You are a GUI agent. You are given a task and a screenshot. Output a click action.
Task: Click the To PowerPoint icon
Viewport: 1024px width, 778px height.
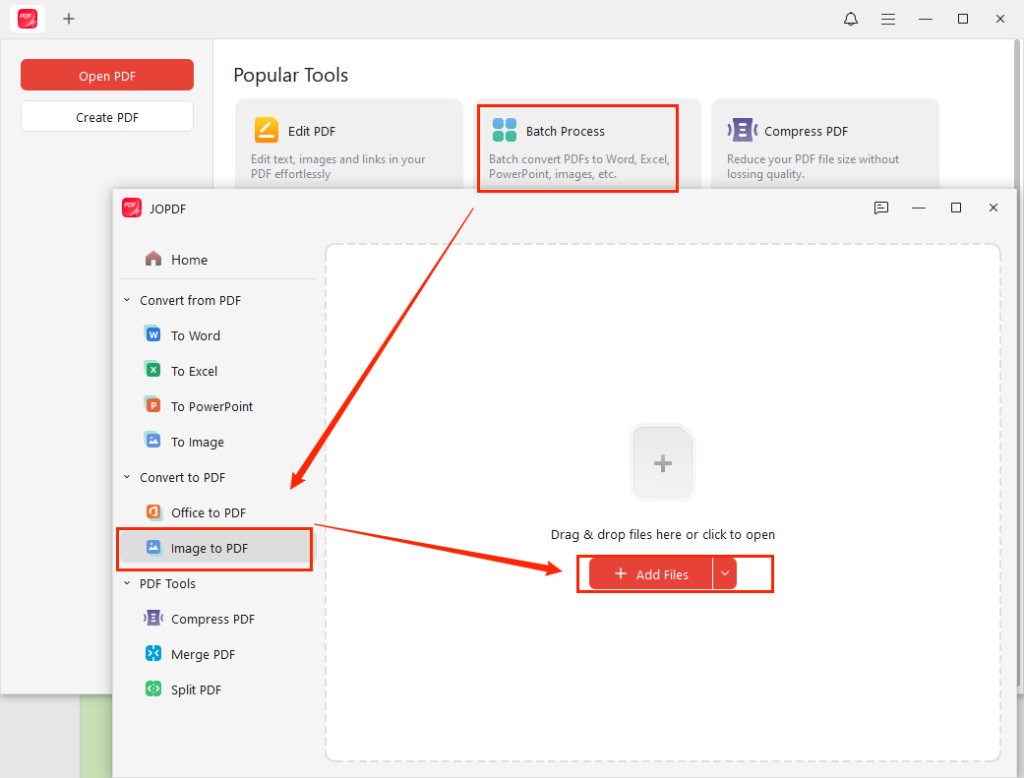tap(153, 405)
